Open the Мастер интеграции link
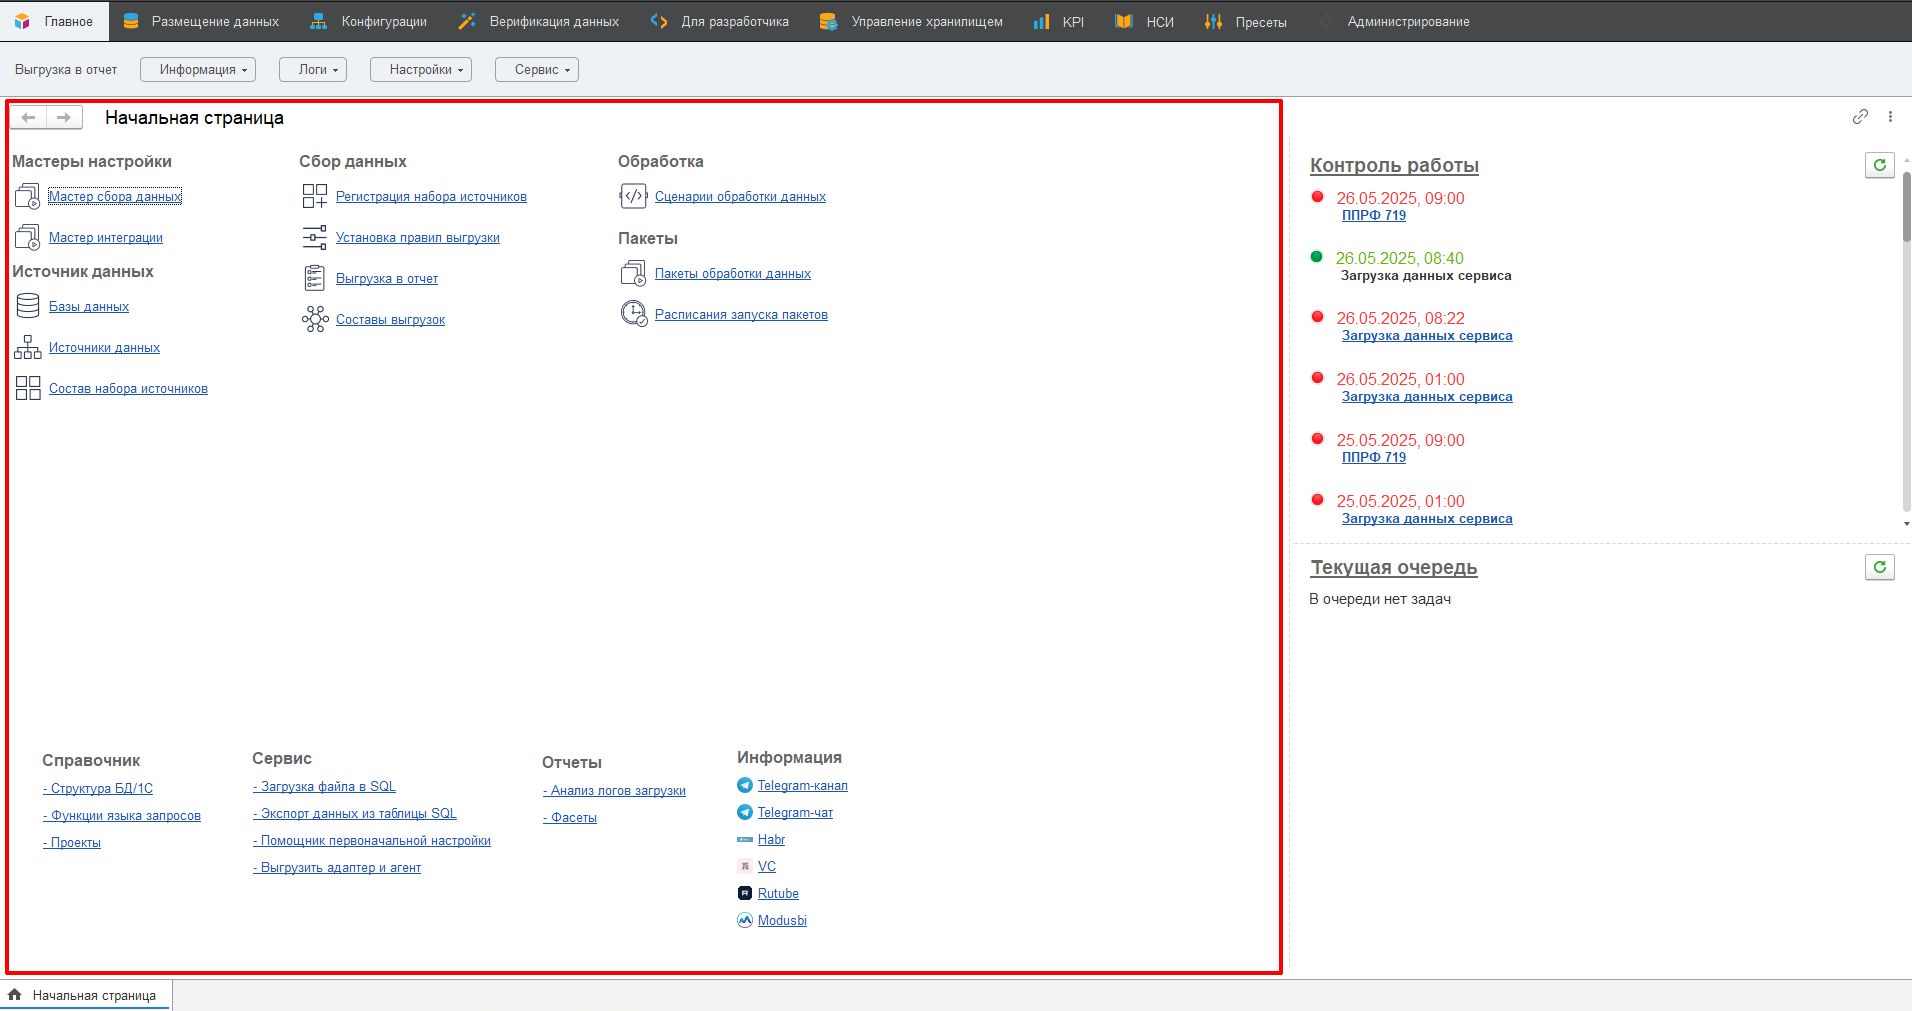This screenshot has width=1912, height=1011. point(106,237)
